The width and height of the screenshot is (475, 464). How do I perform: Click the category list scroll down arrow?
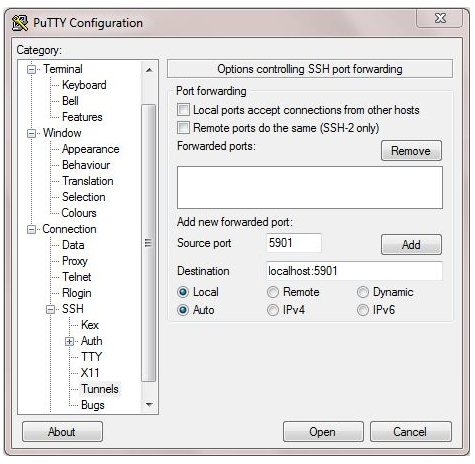point(149,405)
